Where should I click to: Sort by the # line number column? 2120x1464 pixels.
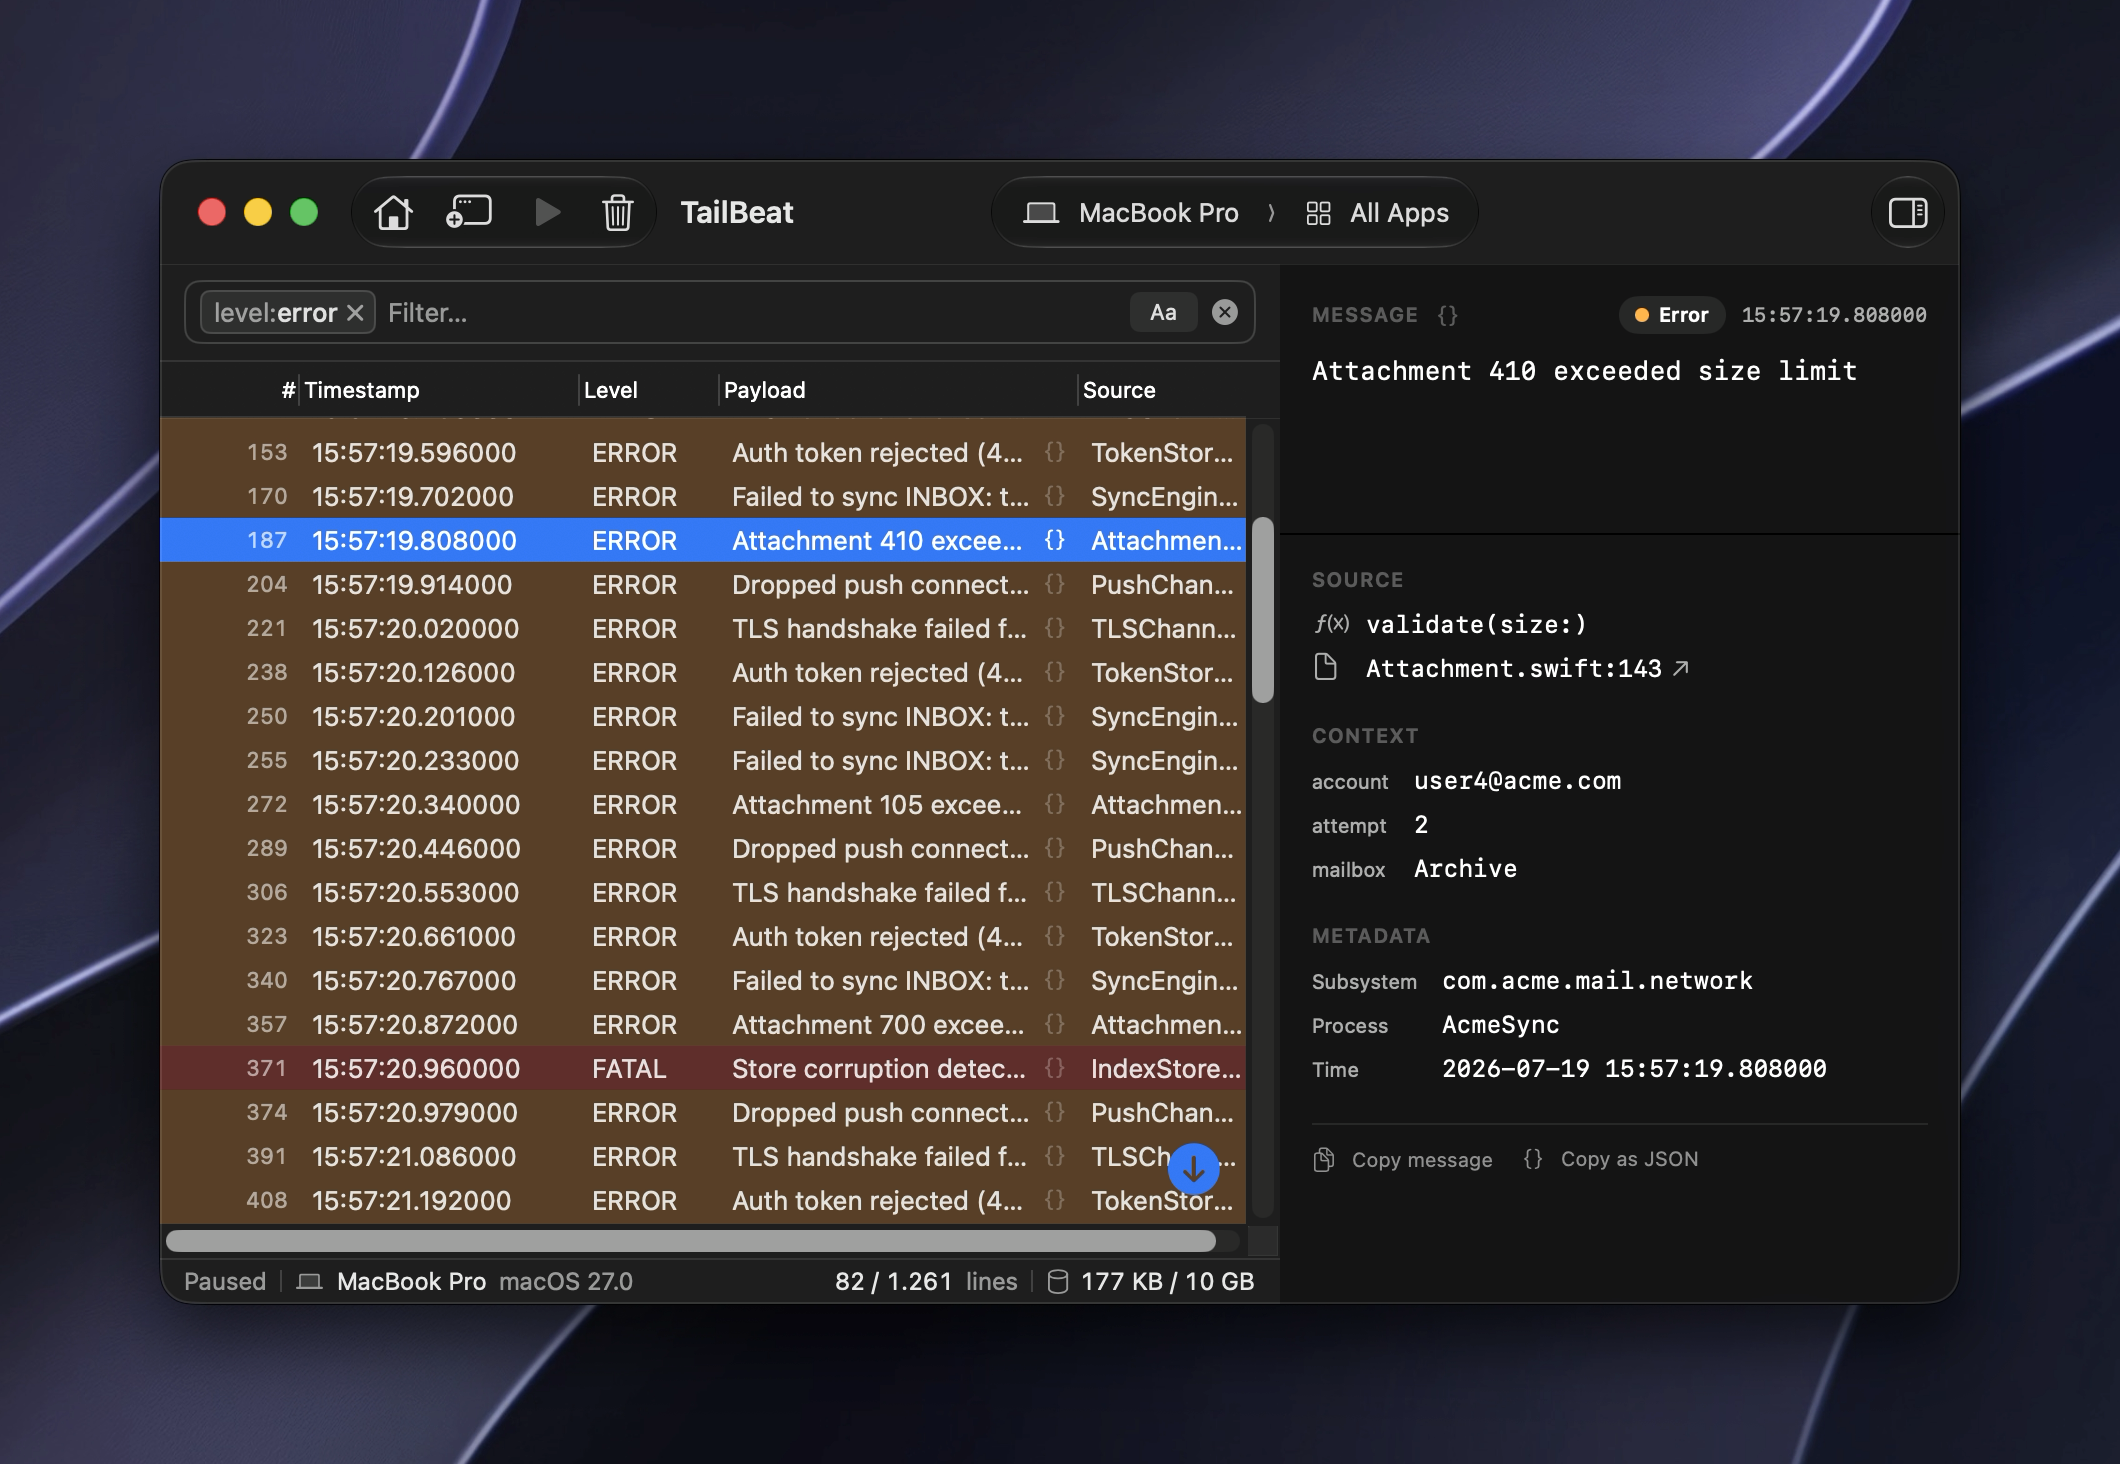[288, 390]
